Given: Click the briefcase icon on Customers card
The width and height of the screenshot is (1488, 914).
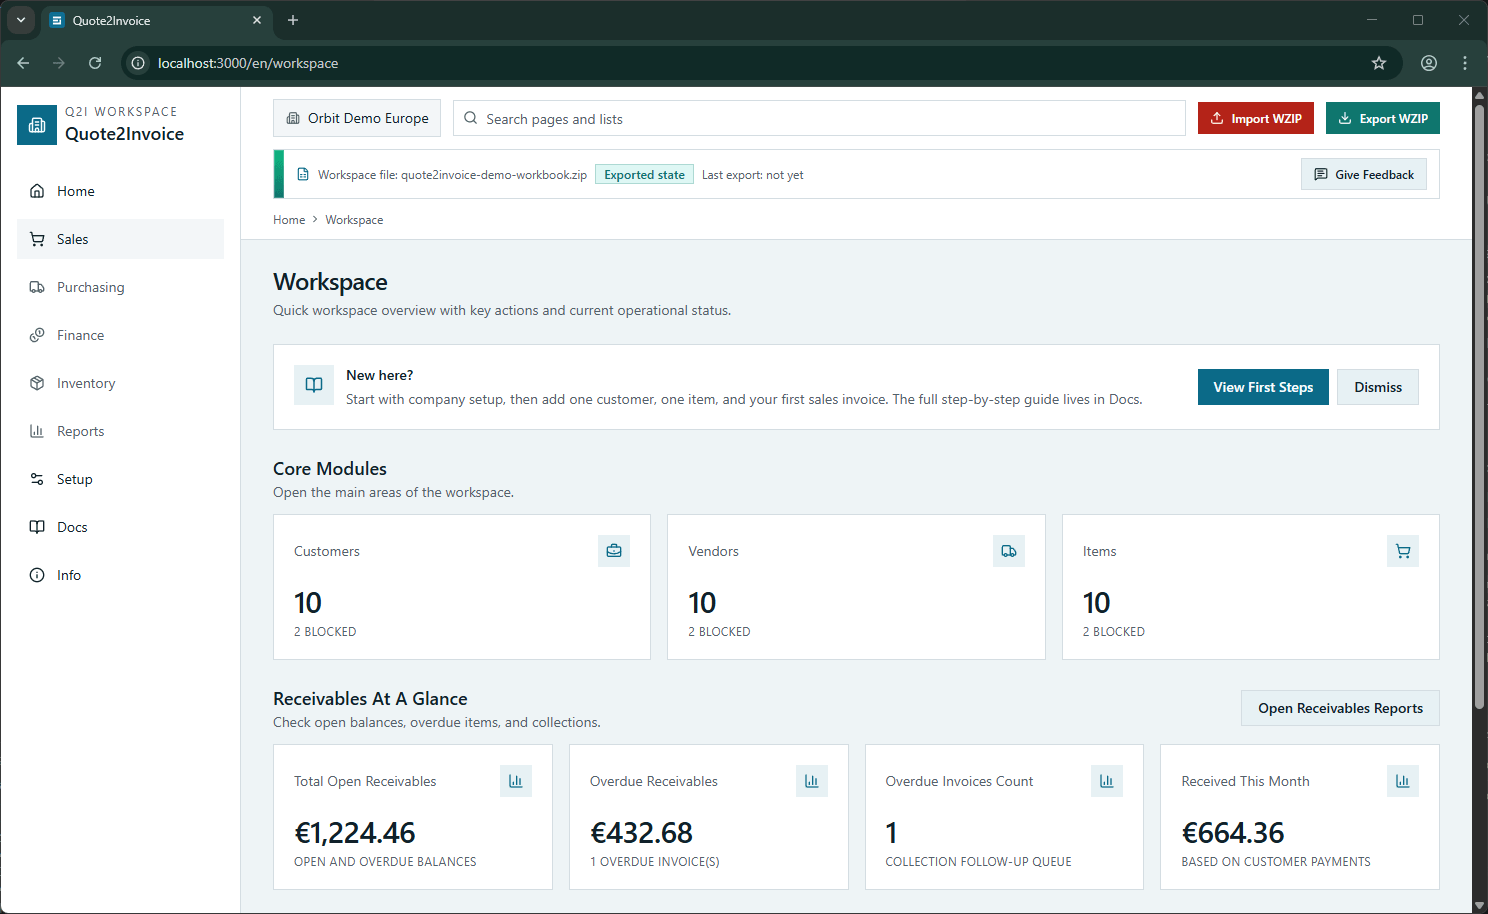Looking at the screenshot, I should pyautogui.click(x=613, y=550).
